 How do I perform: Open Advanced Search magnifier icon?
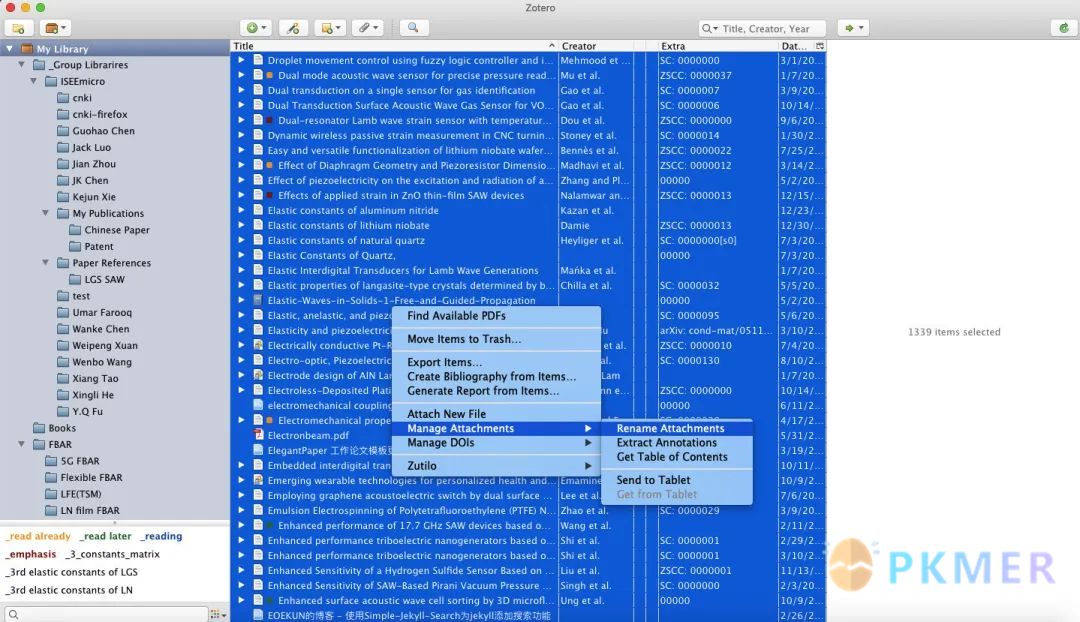(413, 28)
